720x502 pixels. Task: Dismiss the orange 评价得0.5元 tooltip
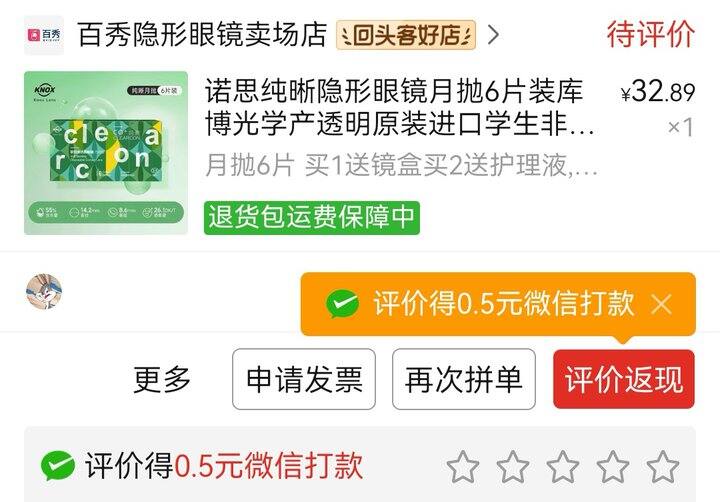pyautogui.click(x=661, y=304)
